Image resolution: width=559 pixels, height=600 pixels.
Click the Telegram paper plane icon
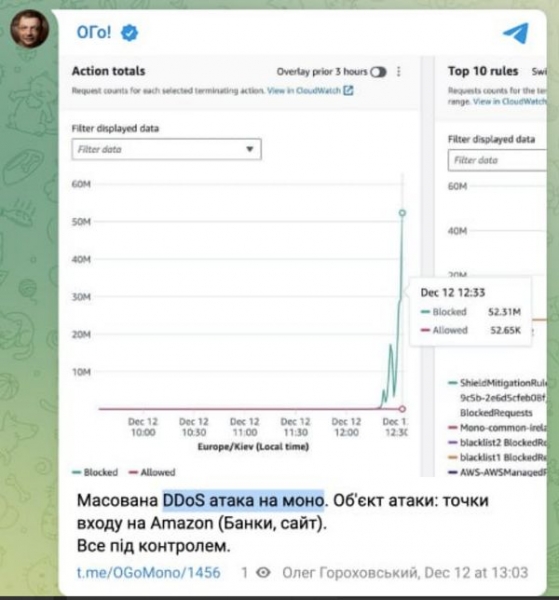(x=516, y=33)
